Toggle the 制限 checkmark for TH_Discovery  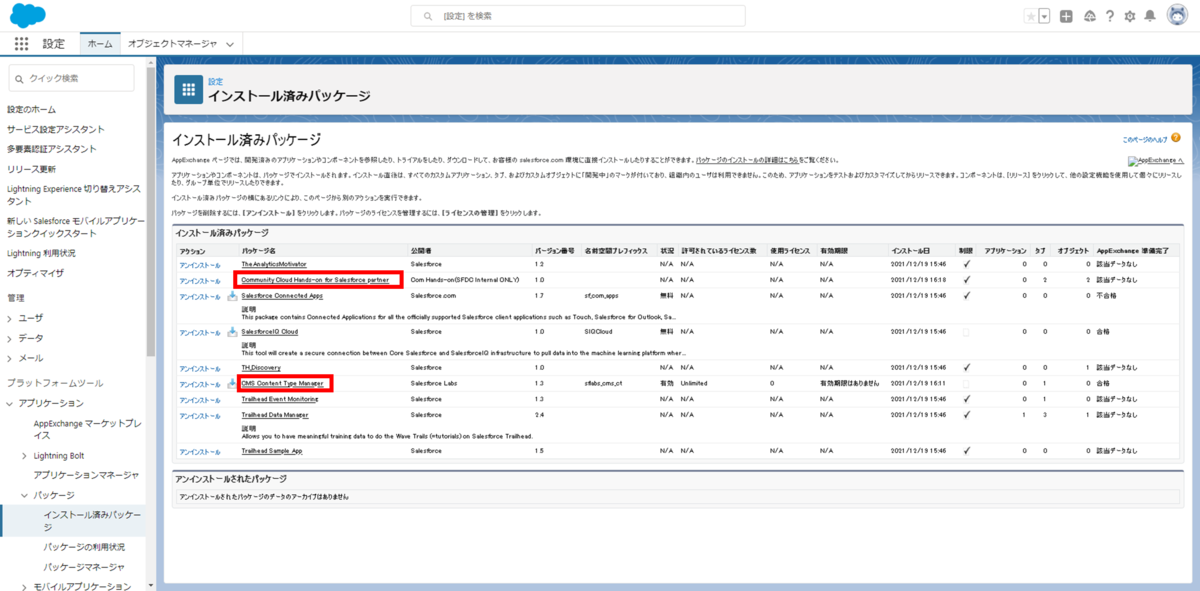coord(966,368)
